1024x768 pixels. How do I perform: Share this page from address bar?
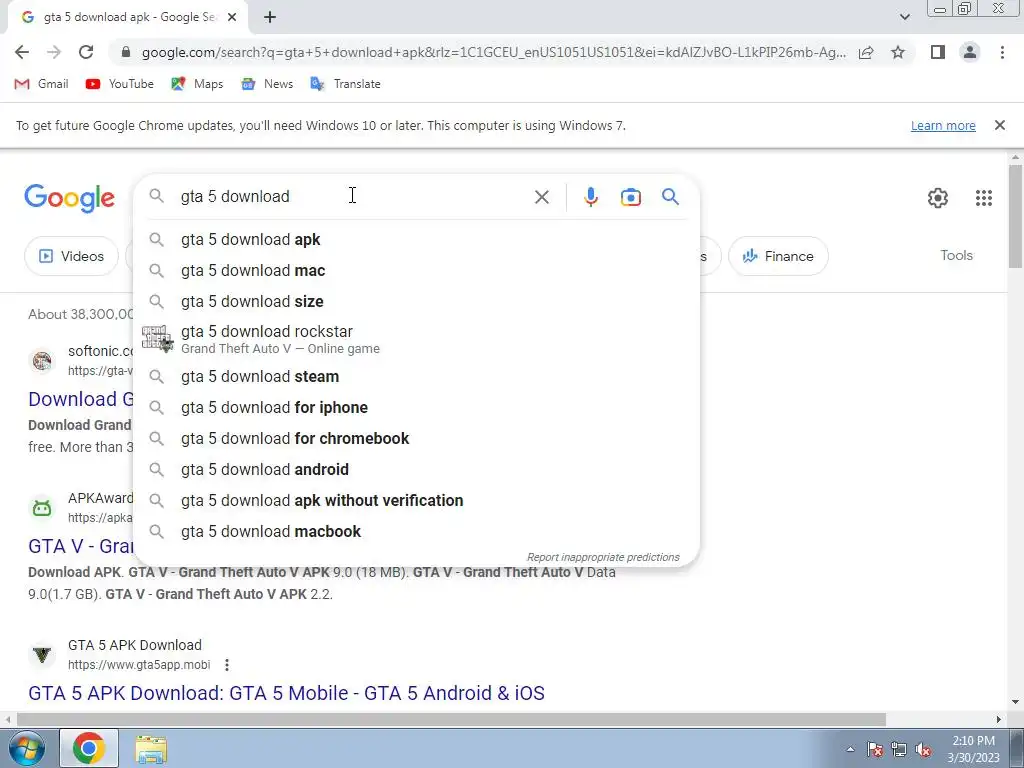click(866, 52)
